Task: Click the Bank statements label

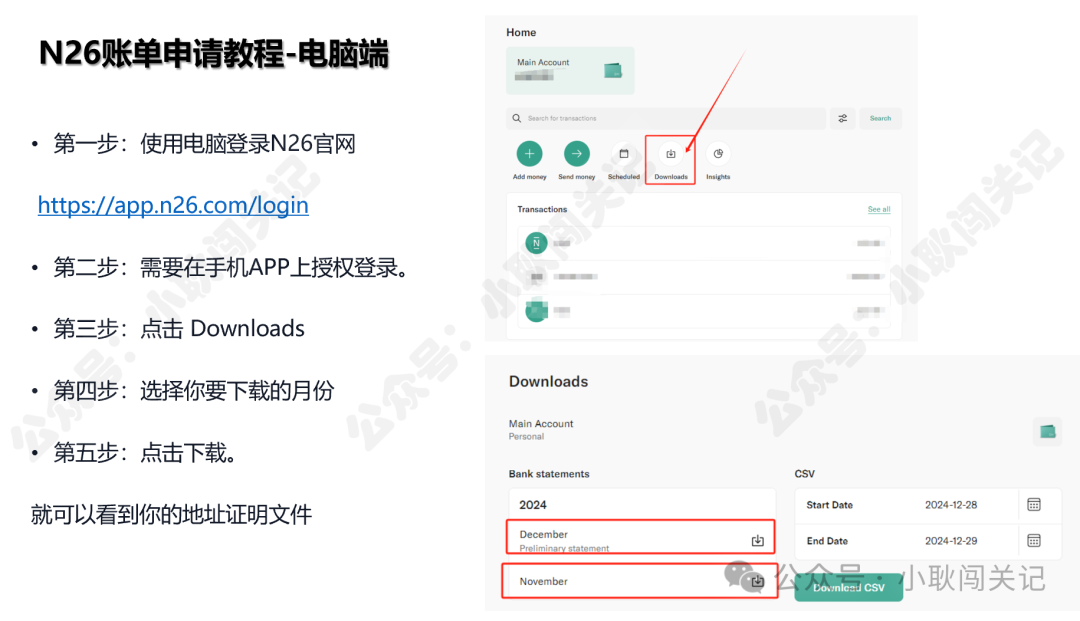Action: (x=549, y=474)
